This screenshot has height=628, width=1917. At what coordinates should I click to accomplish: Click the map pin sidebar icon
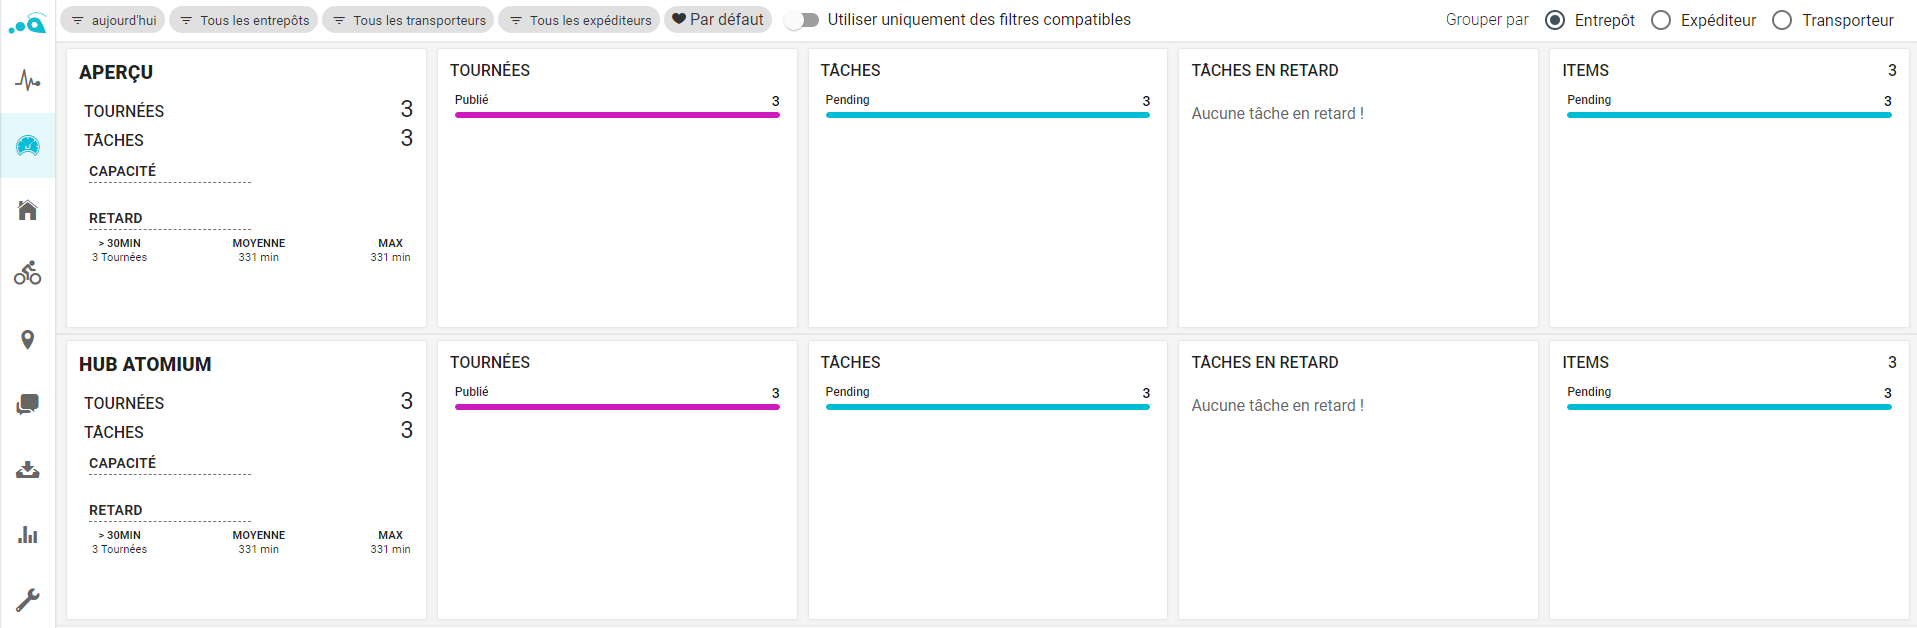[x=28, y=340]
